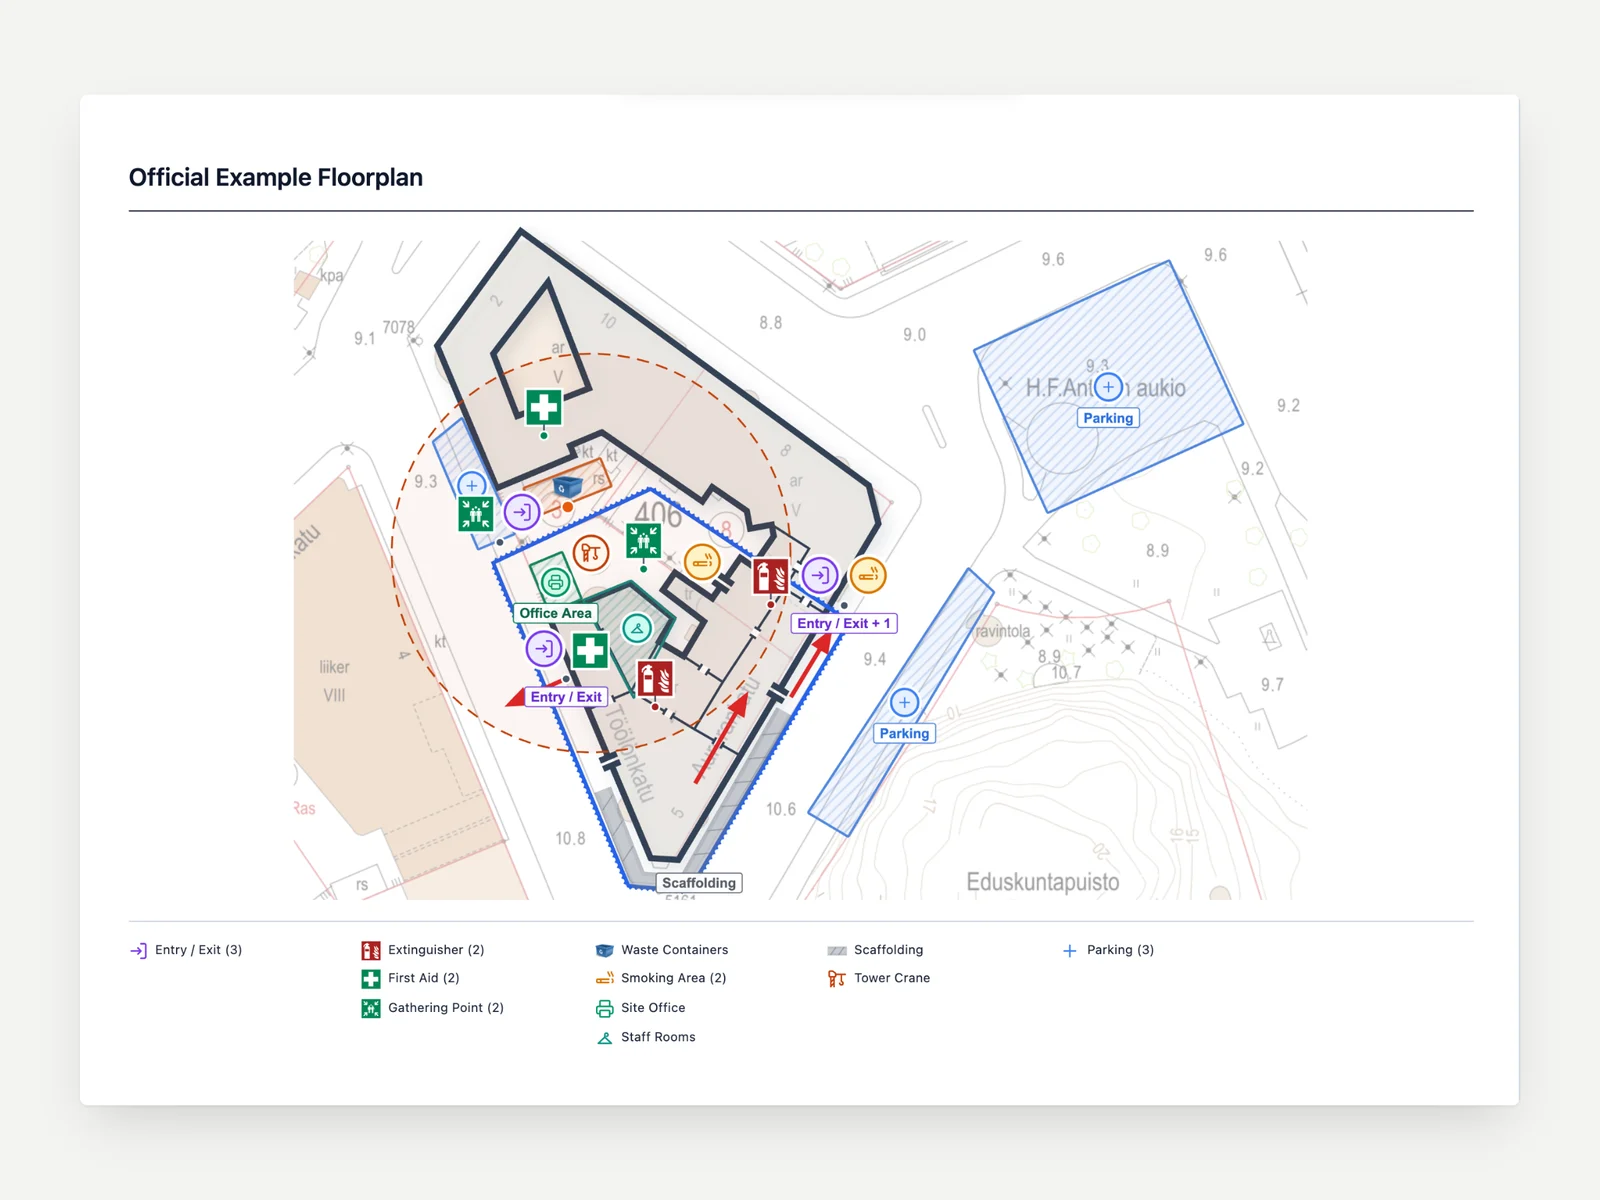The height and width of the screenshot is (1200, 1600).
Task: Click the Entry / Exit + 1 label
Action: (x=844, y=623)
